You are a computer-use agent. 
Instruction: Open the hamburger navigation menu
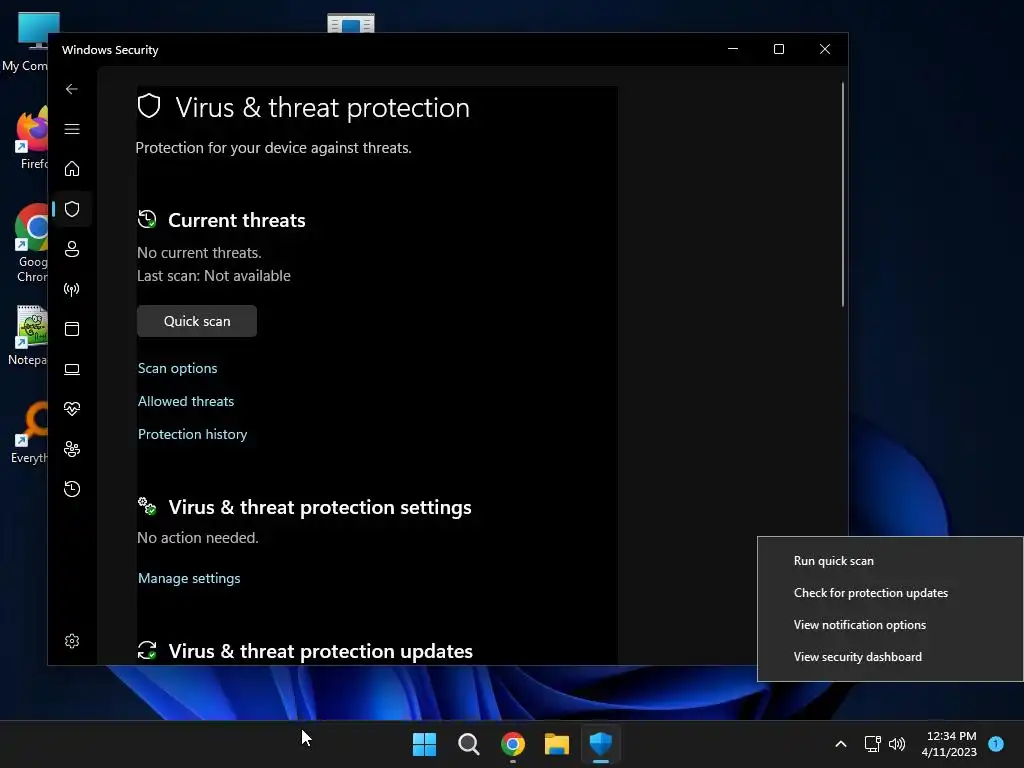(72, 129)
